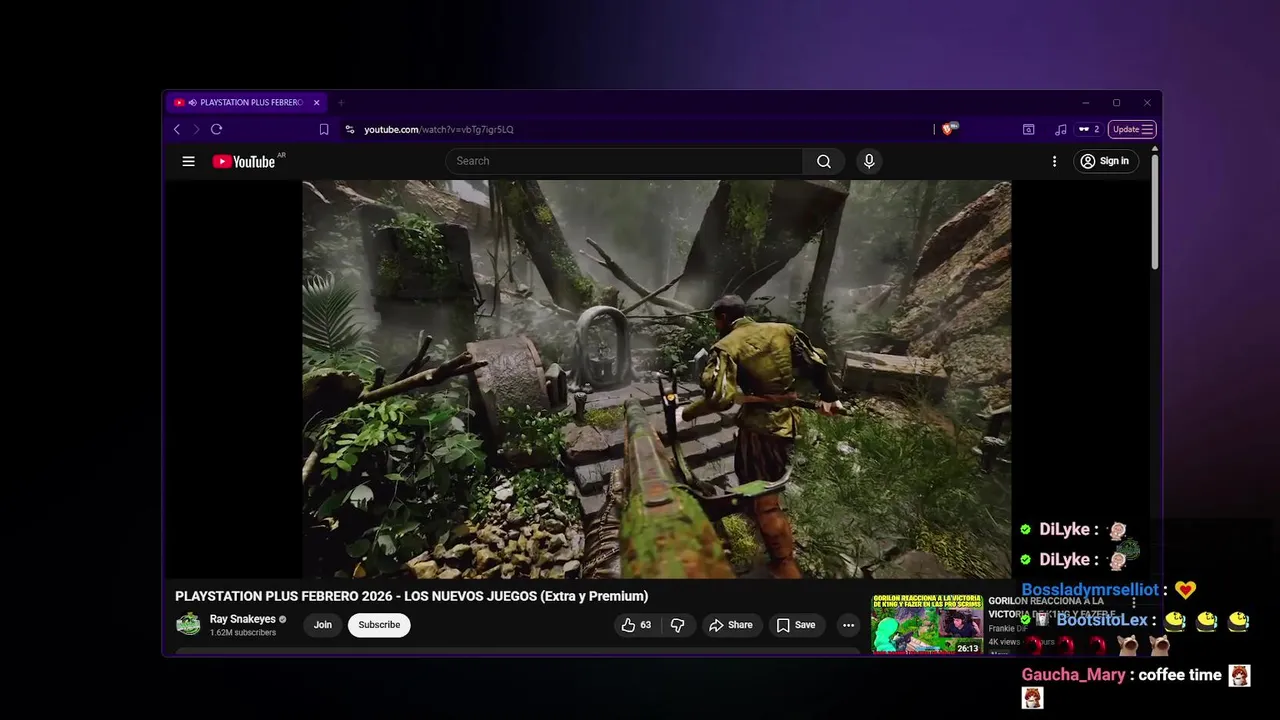The width and height of the screenshot is (1280, 720).
Task: Click the search magnifier button
Action: pyautogui.click(x=823, y=161)
